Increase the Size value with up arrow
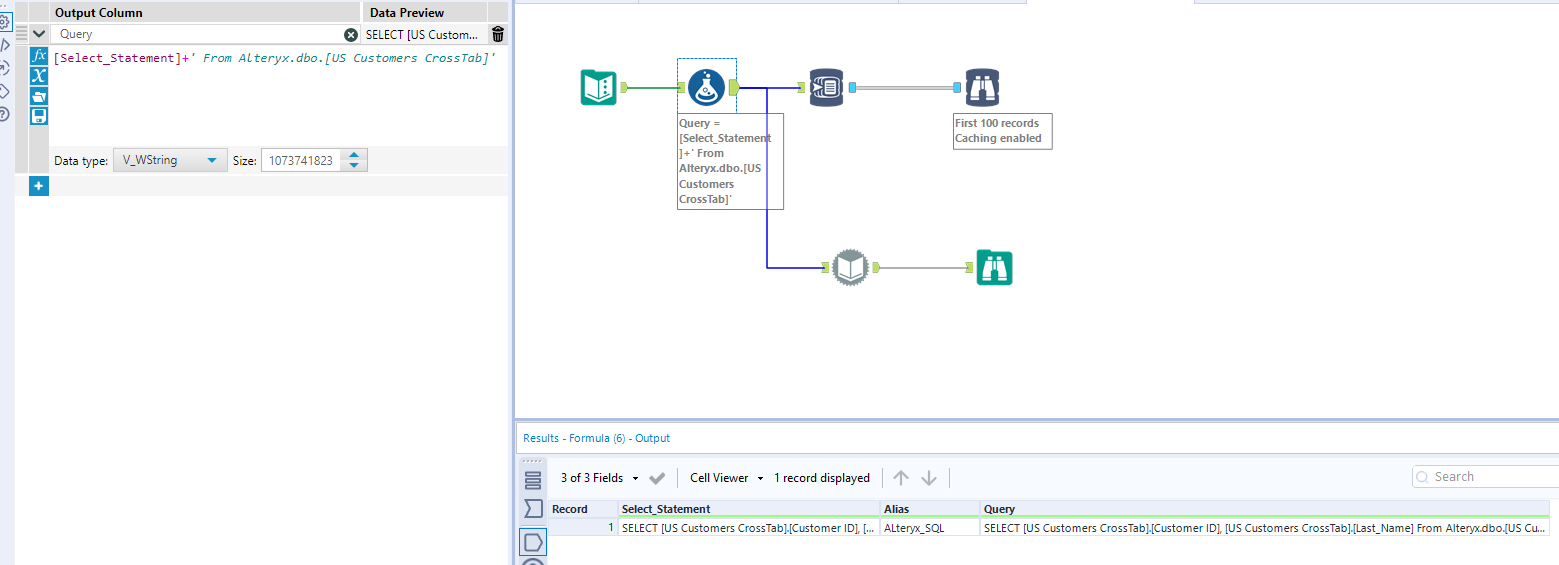The height and width of the screenshot is (565, 1559). pos(354,155)
